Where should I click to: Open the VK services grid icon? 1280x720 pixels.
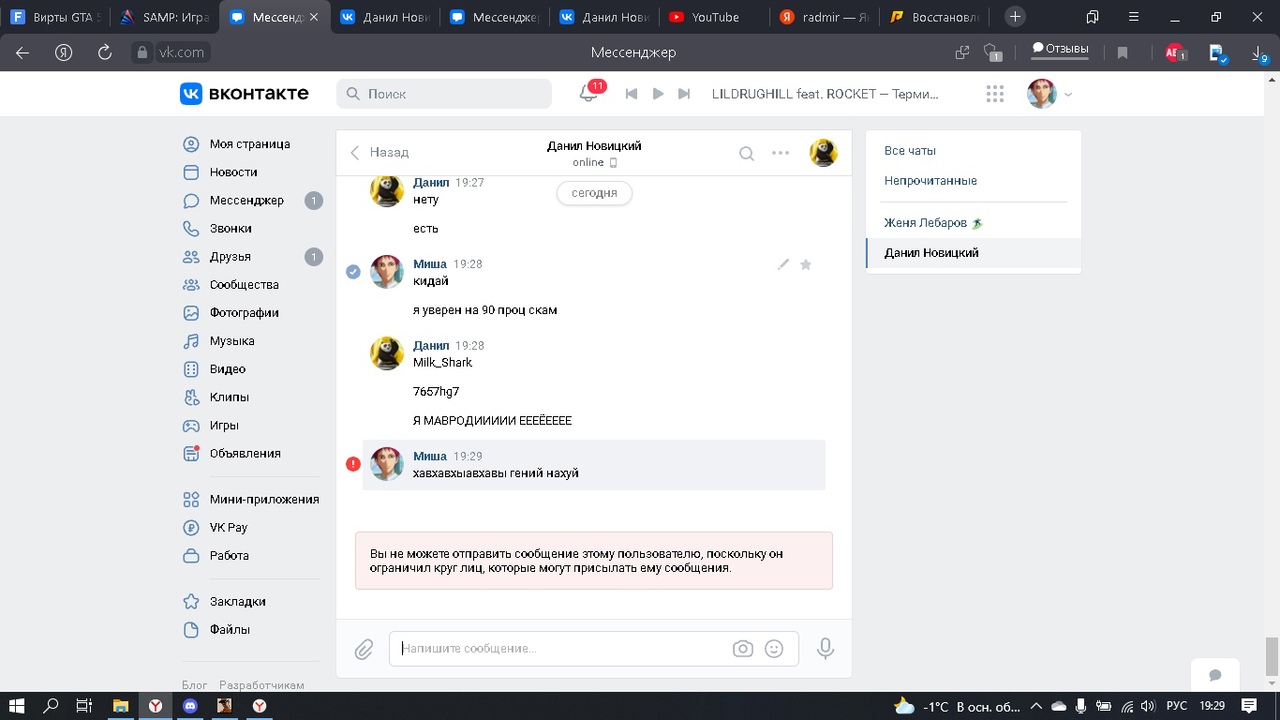(994, 94)
